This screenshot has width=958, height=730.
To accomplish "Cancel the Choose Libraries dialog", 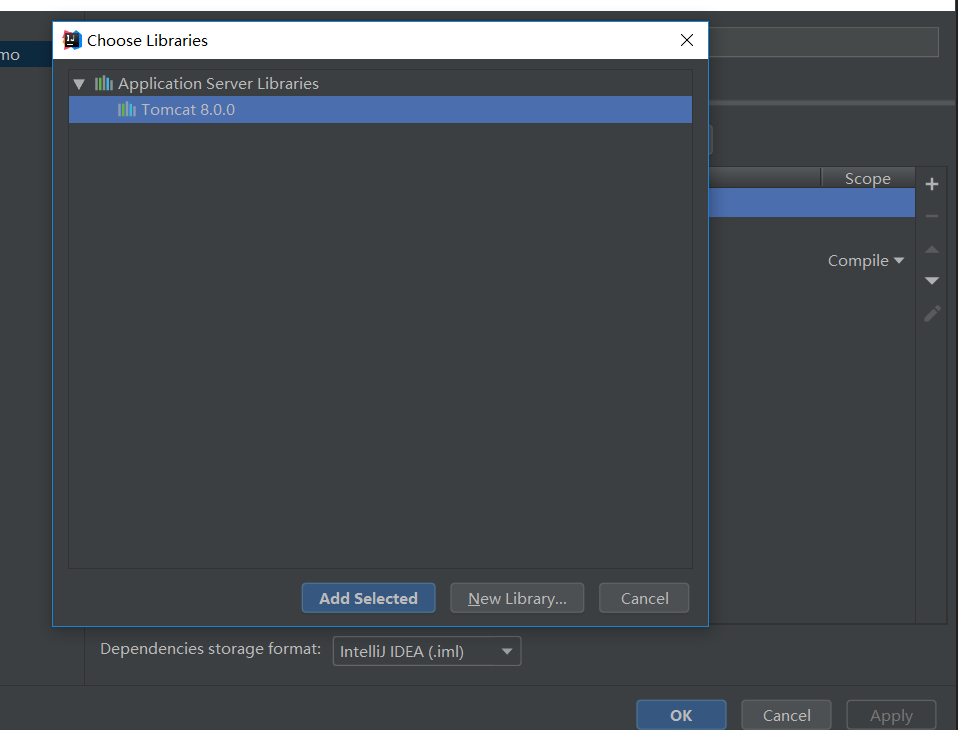I will (644, 598).
